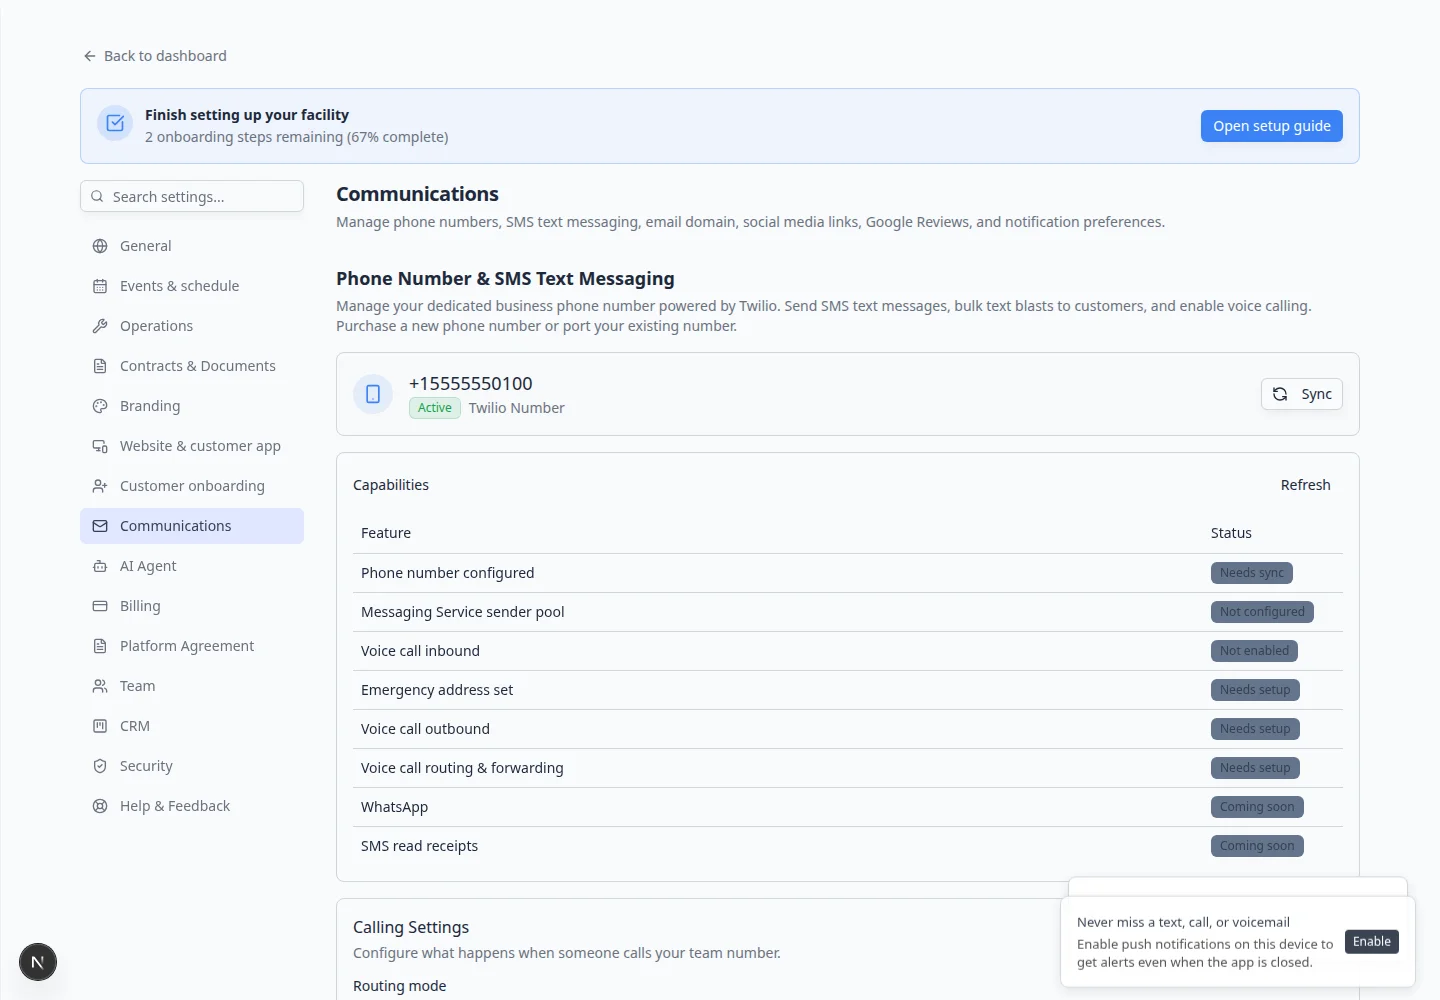Click the checklist icon in the setup banner

[115, 123]
